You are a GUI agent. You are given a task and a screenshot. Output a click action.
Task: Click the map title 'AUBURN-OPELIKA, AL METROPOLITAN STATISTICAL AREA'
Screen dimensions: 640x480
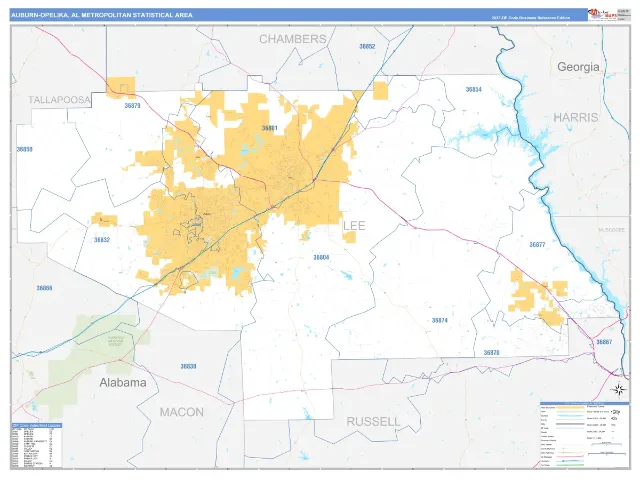point(102,15)
